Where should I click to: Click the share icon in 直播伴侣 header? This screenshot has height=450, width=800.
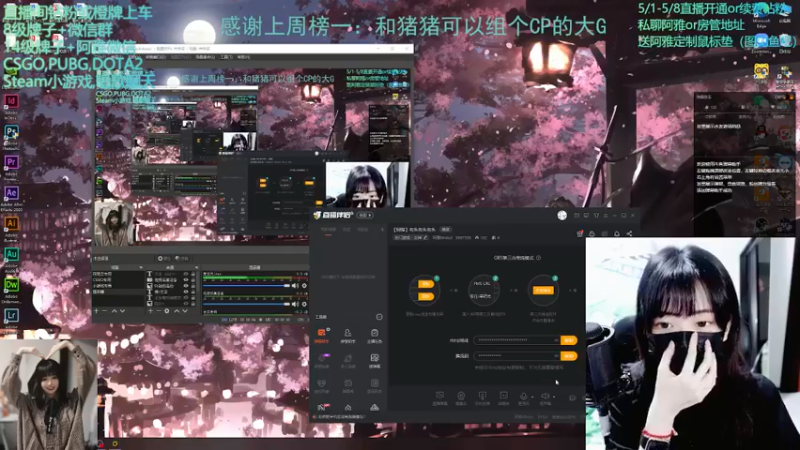click(x=629, y=234)
